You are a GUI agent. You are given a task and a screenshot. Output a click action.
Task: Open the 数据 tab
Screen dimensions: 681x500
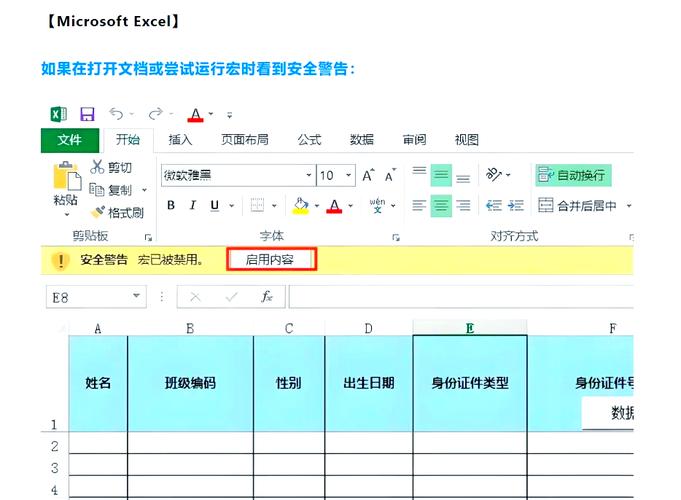point(362,139)
